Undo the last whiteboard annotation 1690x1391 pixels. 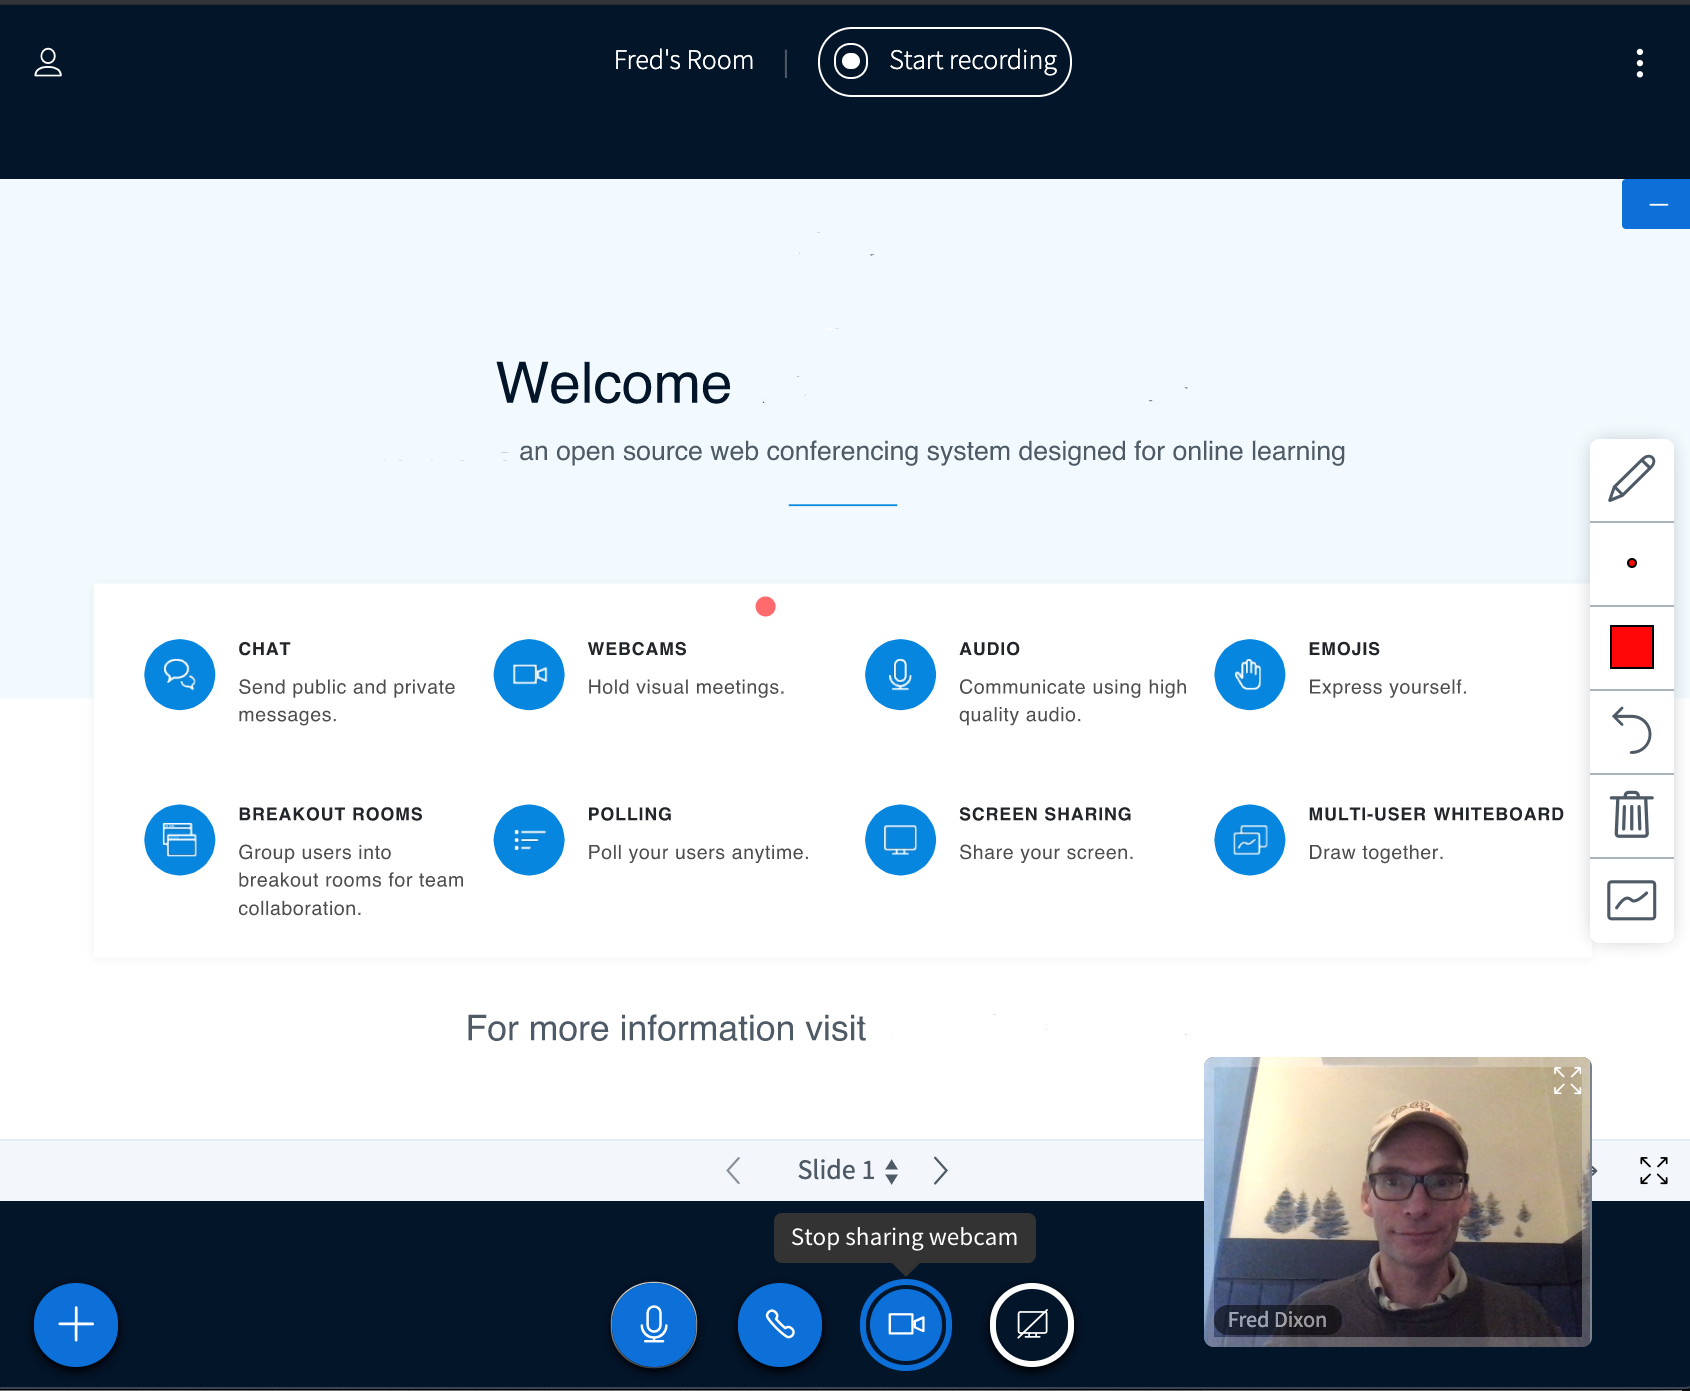click(1631, 731)
